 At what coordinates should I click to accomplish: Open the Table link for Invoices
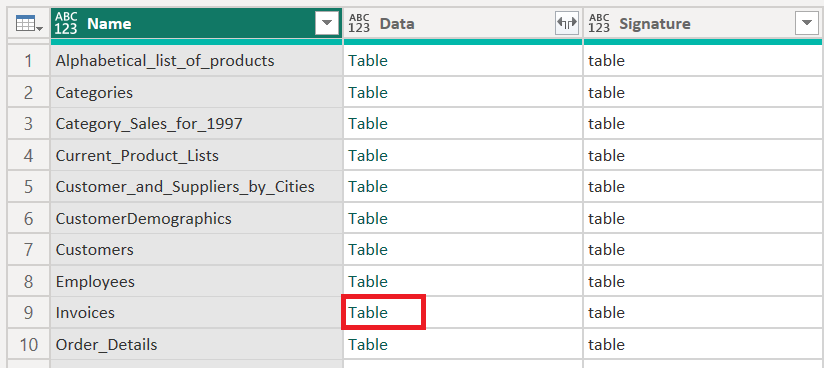[x=368, y=313]
